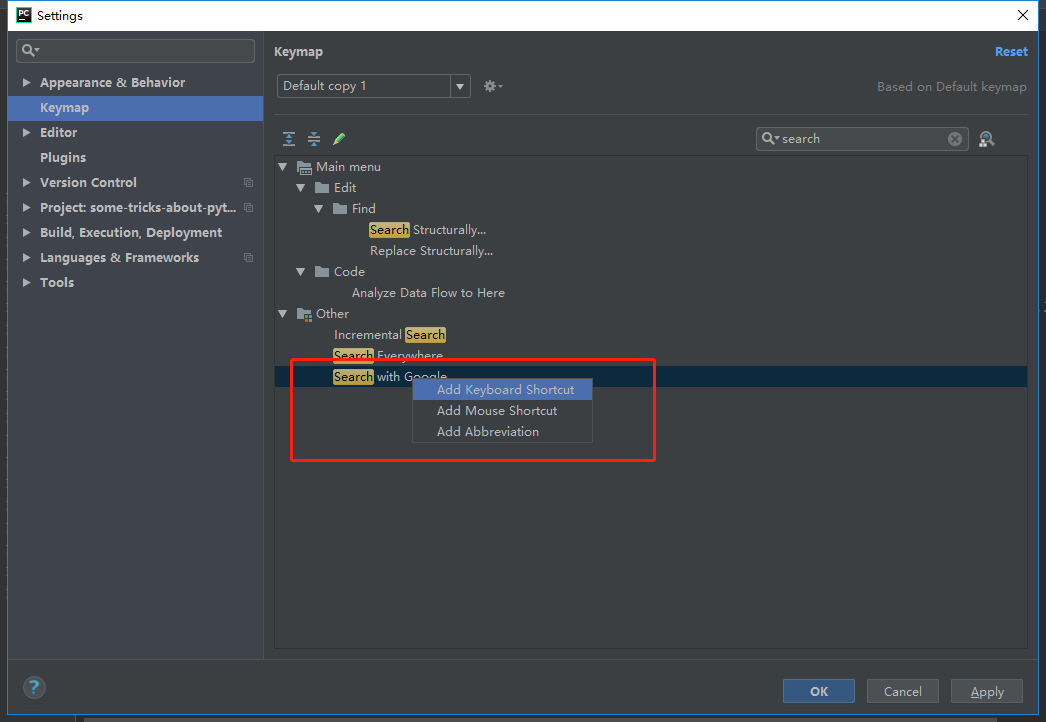The image size is (1046, 722).
Task: Collapse the Main menu tree node
Action: (283, 166)
